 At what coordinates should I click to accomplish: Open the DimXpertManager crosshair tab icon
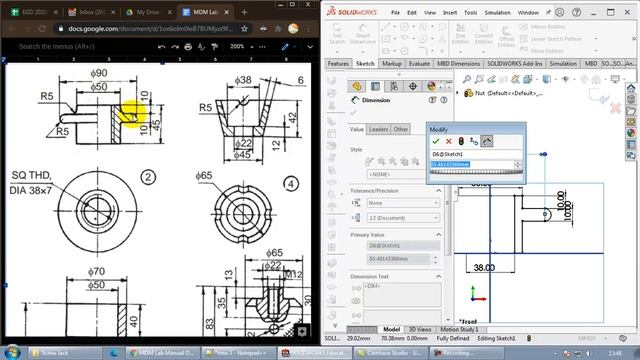click(413, 86)
